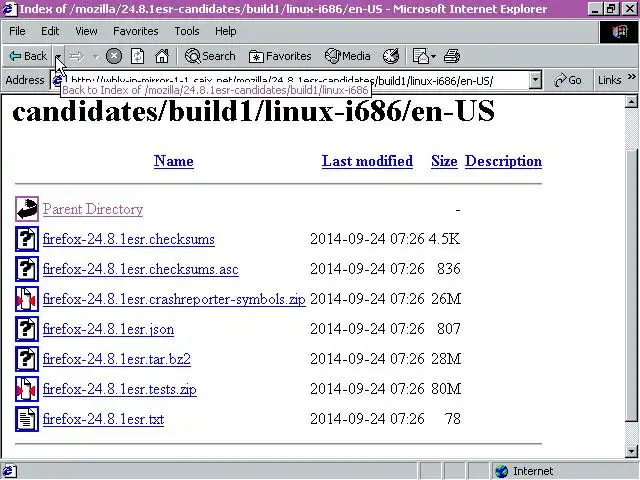Open the Forward history dropdown arrow

pos(96,56)
